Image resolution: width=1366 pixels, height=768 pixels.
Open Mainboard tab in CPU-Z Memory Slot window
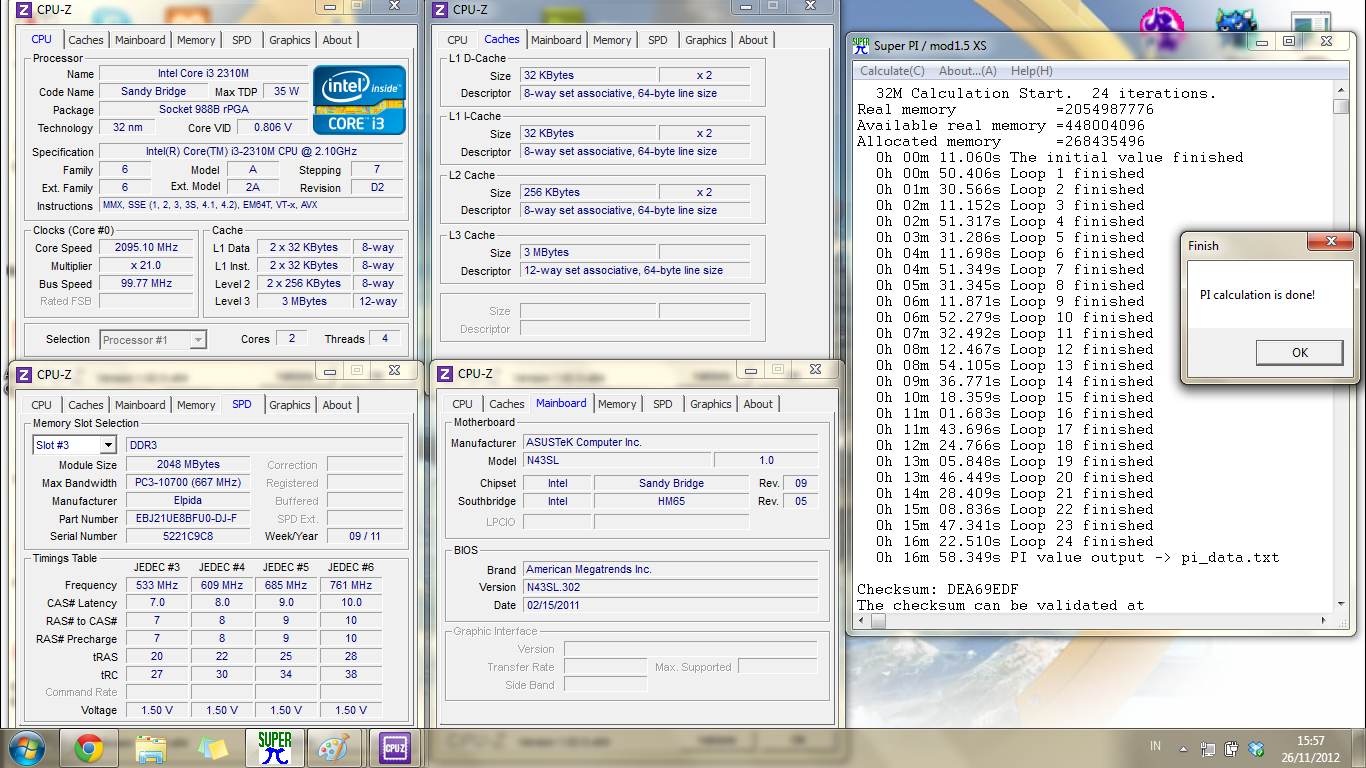[x=140, y=405]
